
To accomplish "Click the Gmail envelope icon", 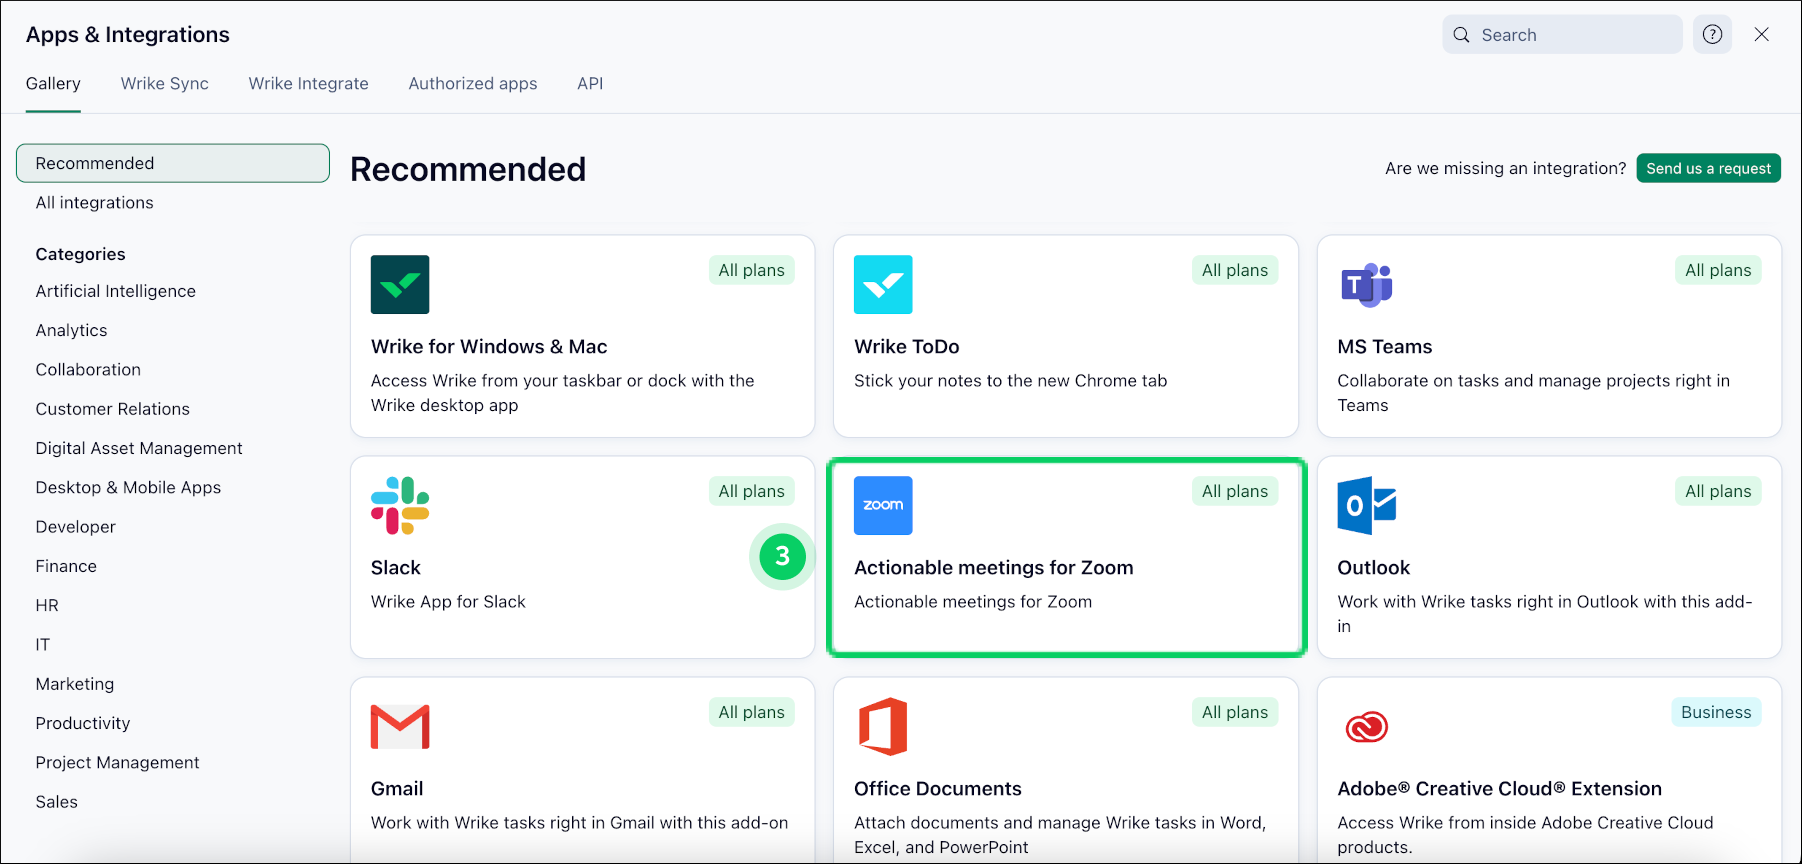I will pyautogui.click(x=400, y=727).
